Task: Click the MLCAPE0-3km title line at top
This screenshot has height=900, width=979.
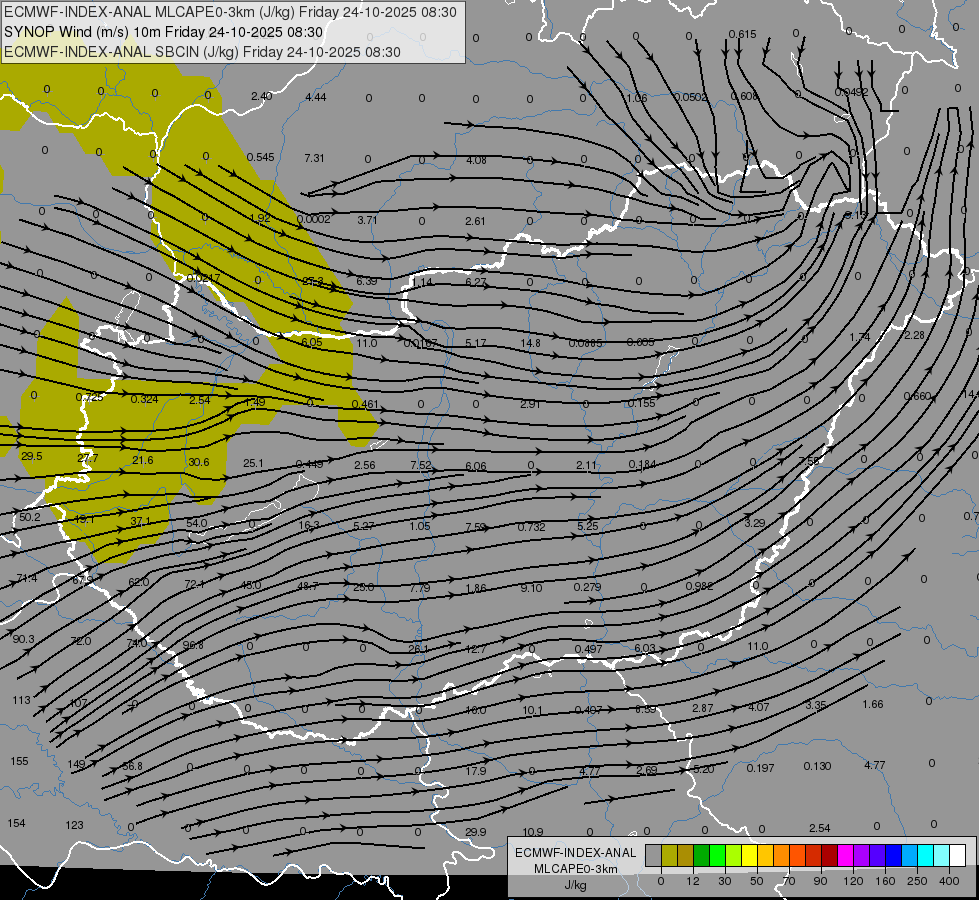Action: point(230,12)
